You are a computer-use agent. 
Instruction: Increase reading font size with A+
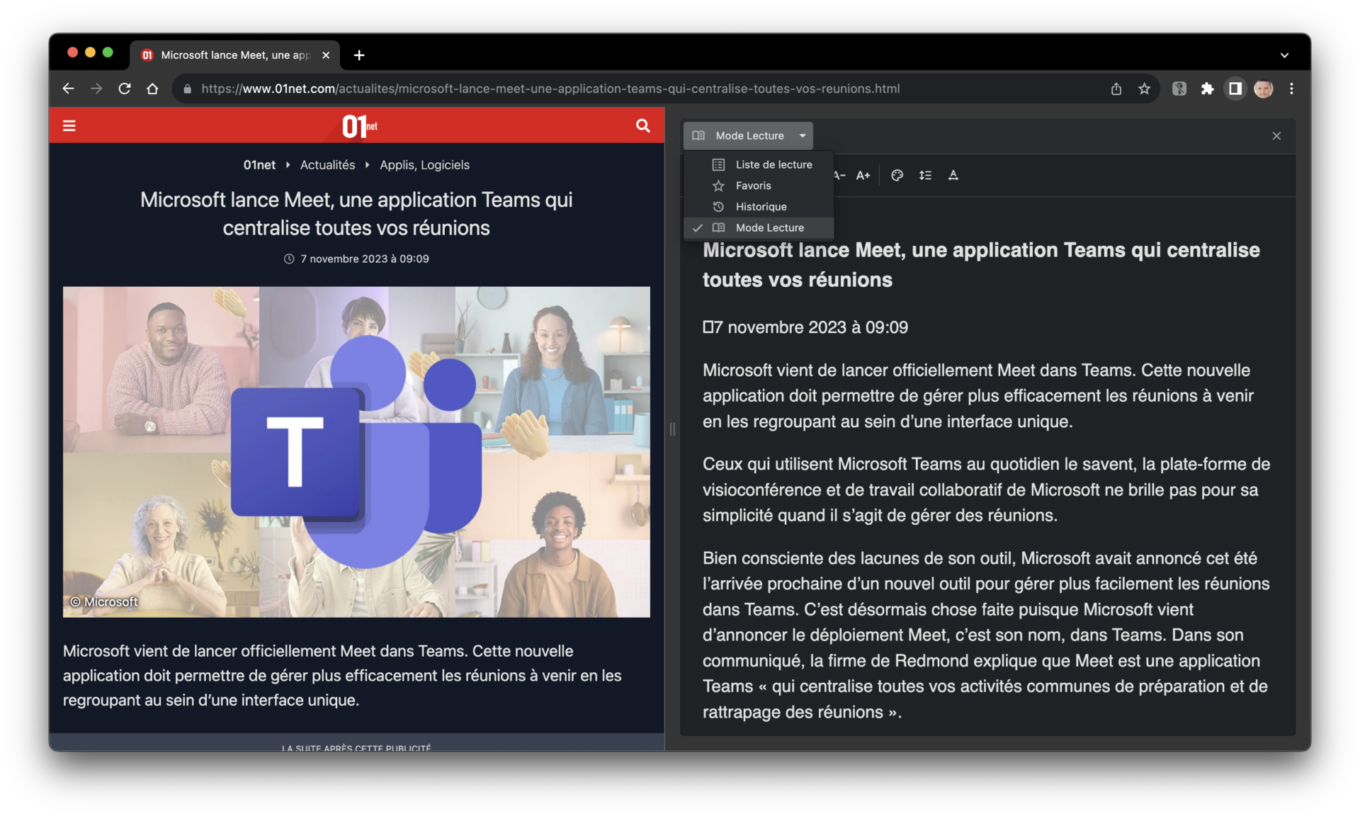(863, 175)
